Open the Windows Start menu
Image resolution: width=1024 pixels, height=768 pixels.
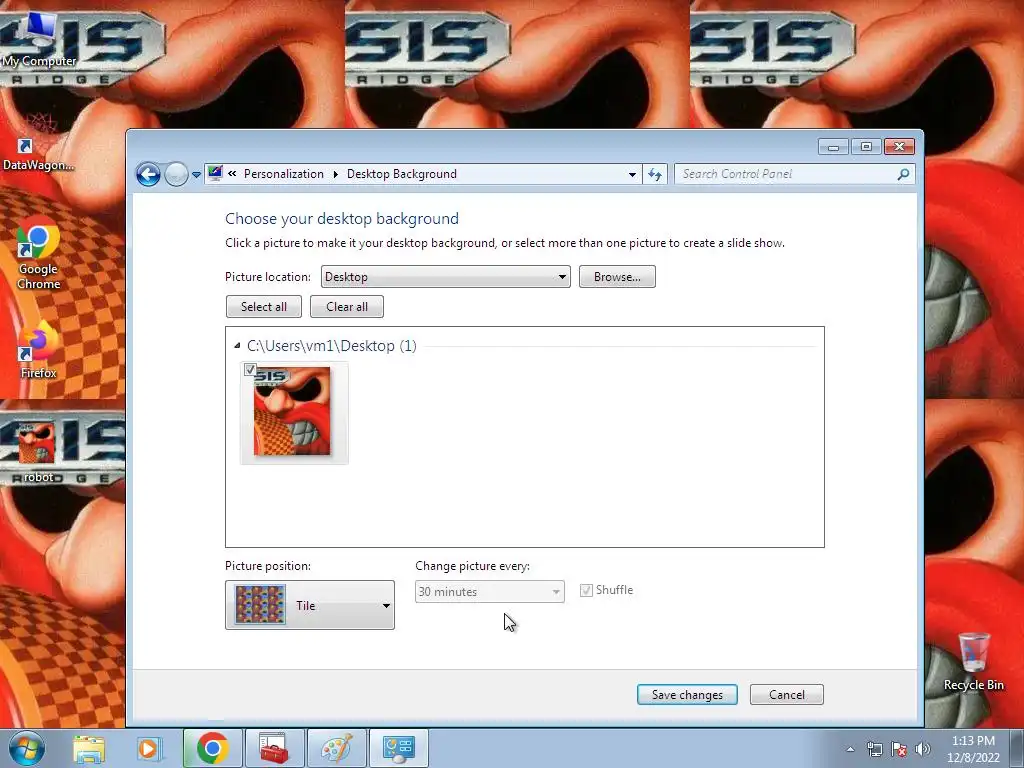point(27,748)
